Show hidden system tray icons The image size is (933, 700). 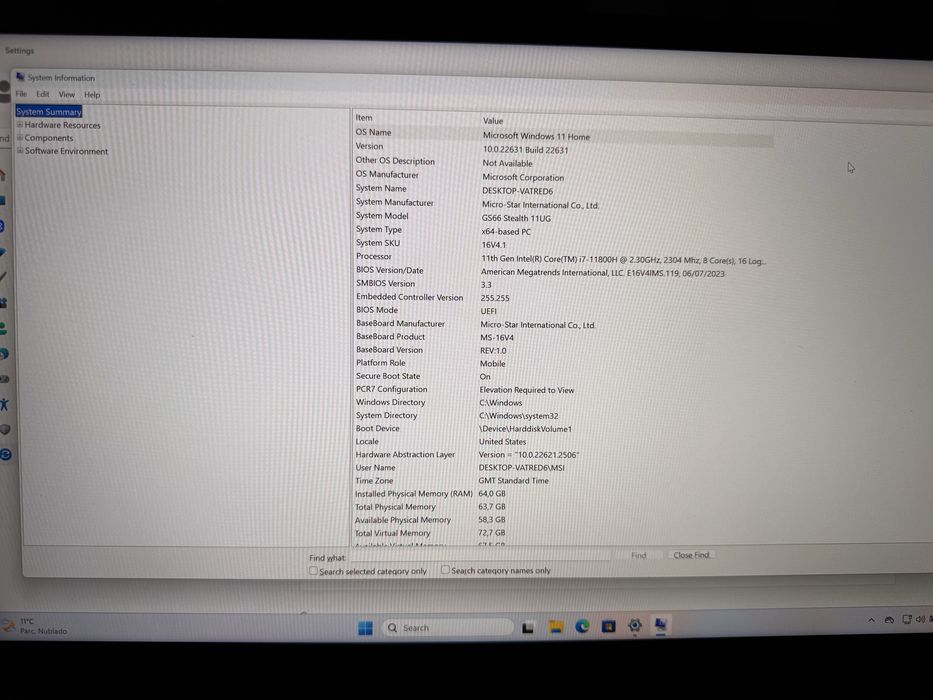tap(871, 620)
